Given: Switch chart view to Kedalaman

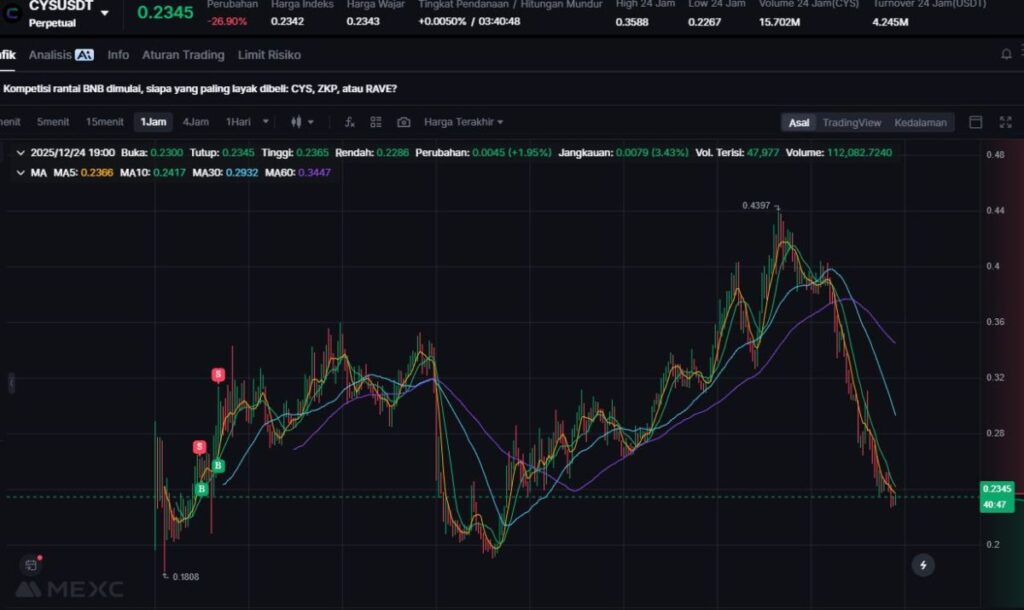Looking at the screenshot, I should pyautogui.click(x=920, y=122).
